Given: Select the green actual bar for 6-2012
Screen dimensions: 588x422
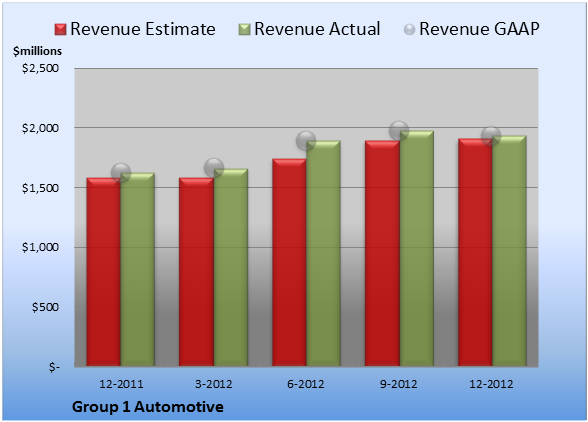Looking at the screenshot, I should tap(323, 253).
